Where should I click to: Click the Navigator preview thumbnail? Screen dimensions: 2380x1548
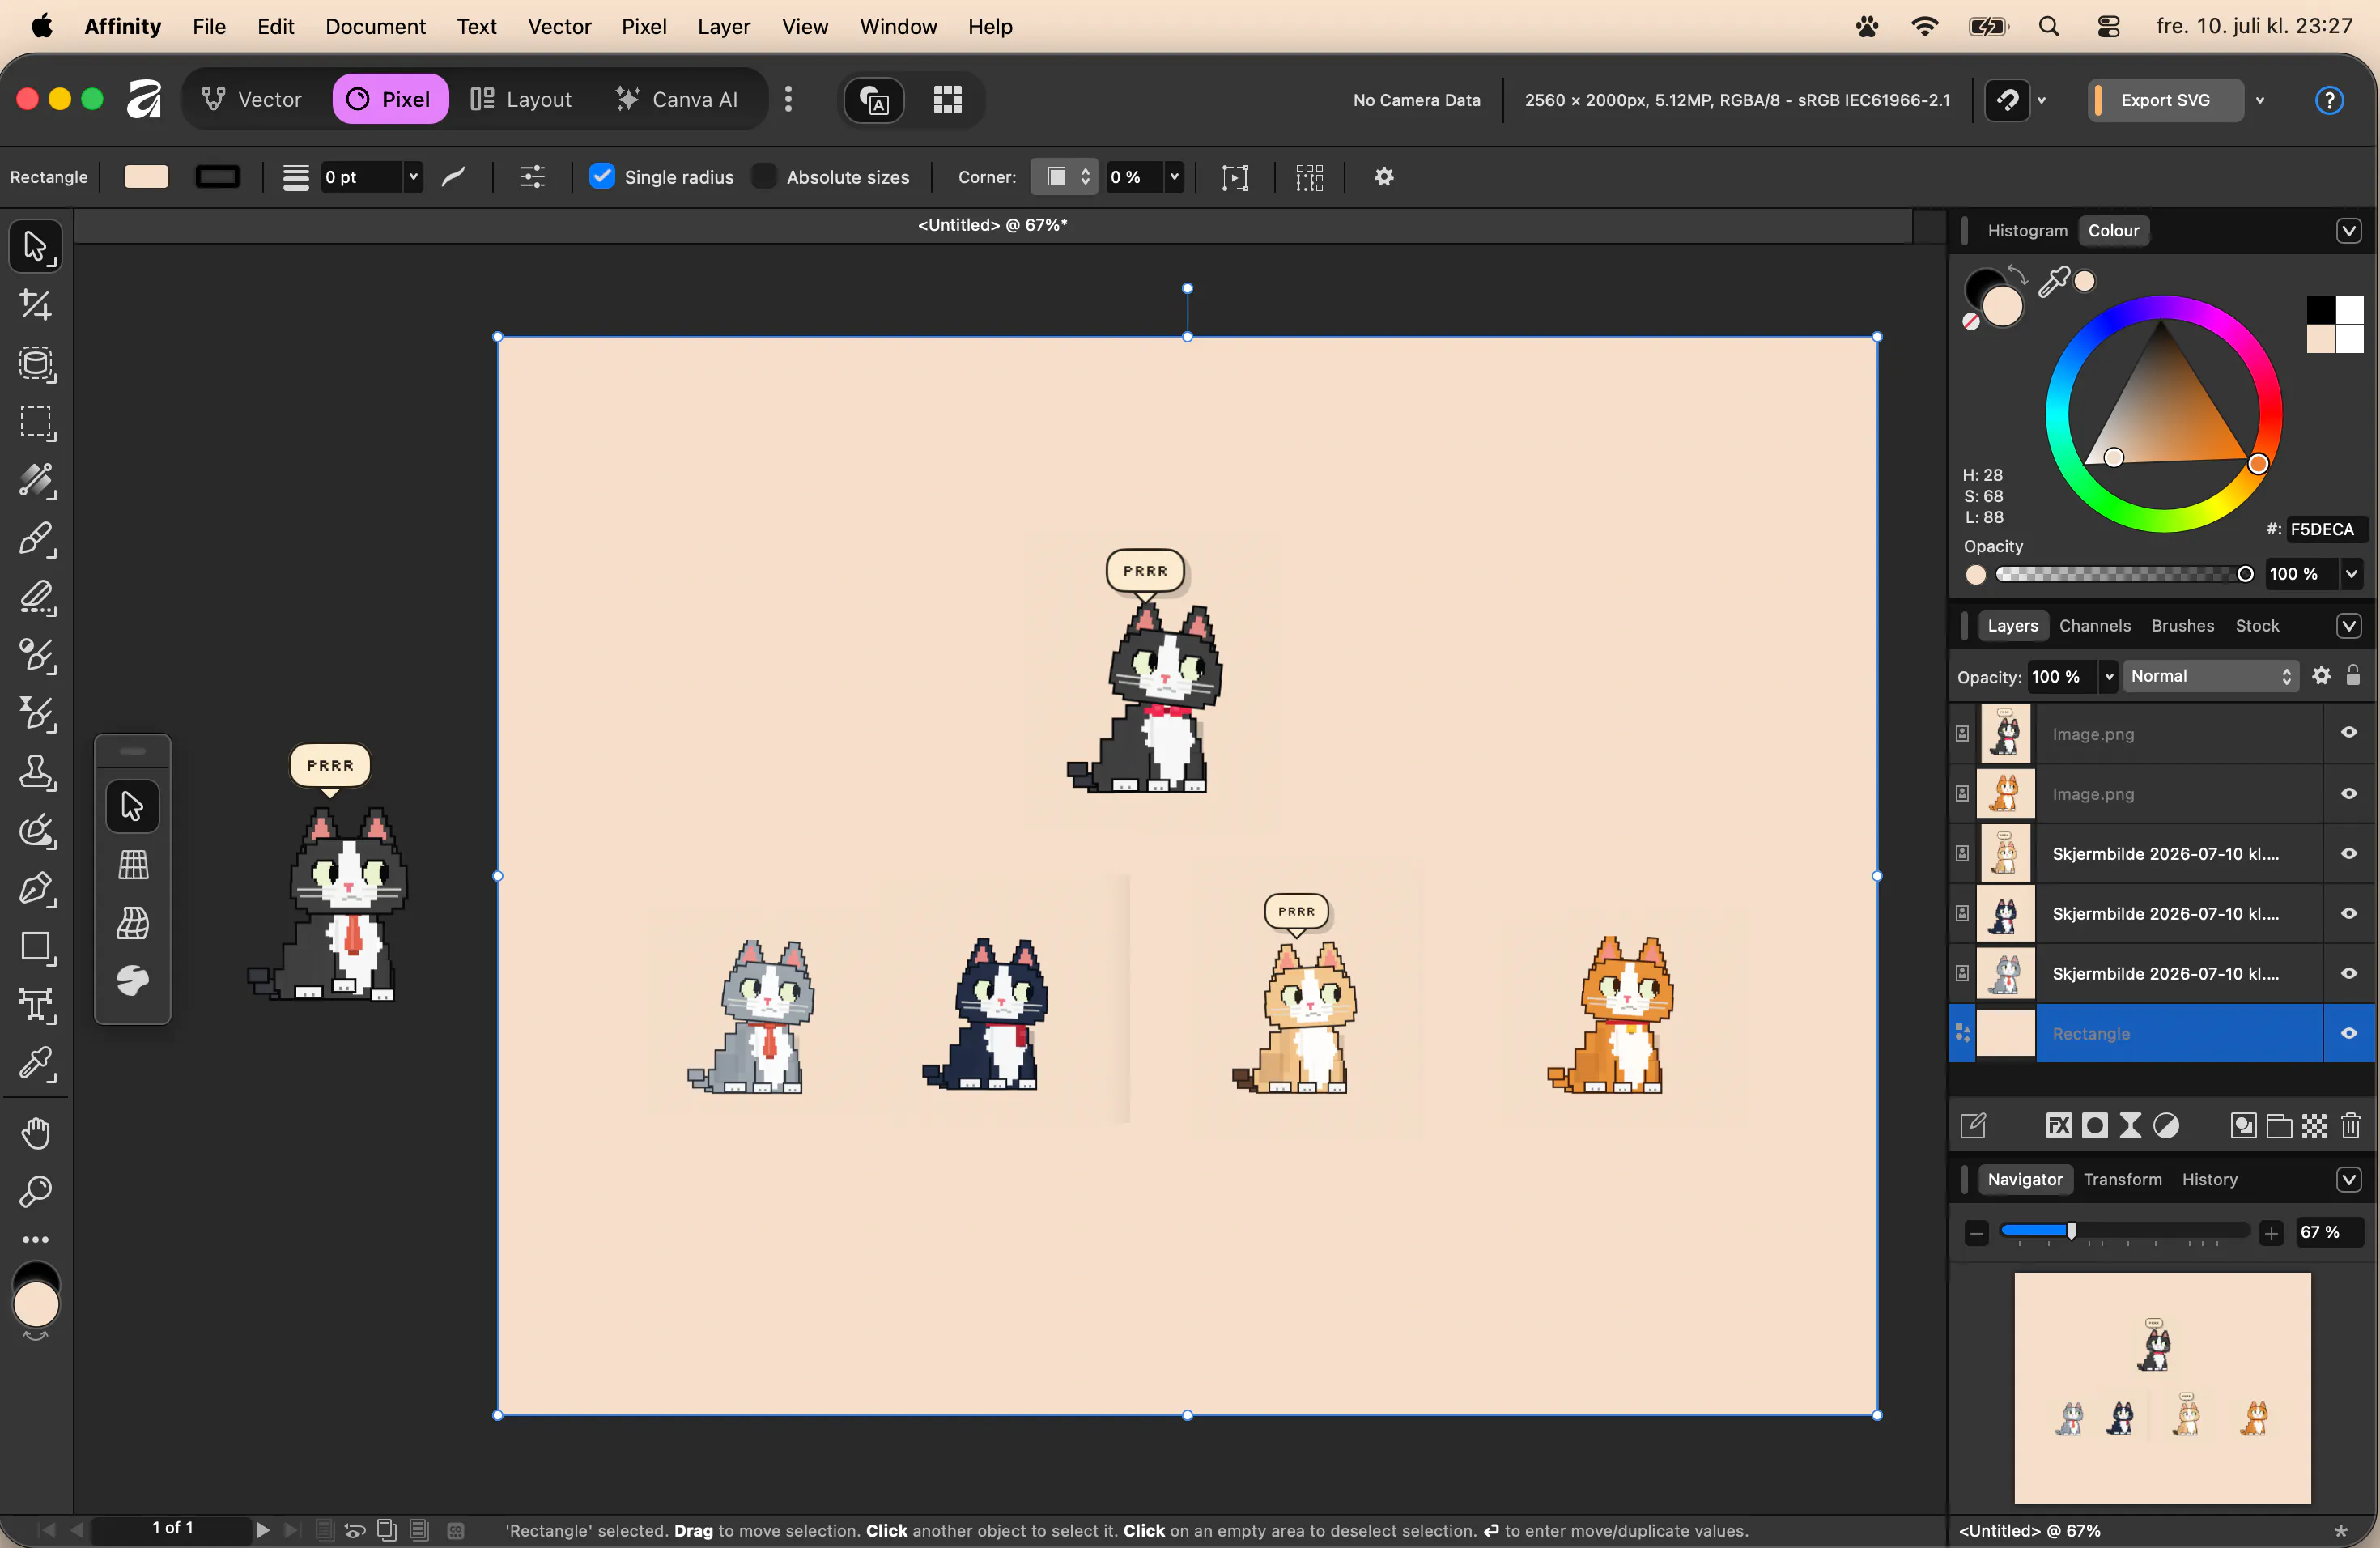(x=2162, y=1388)
